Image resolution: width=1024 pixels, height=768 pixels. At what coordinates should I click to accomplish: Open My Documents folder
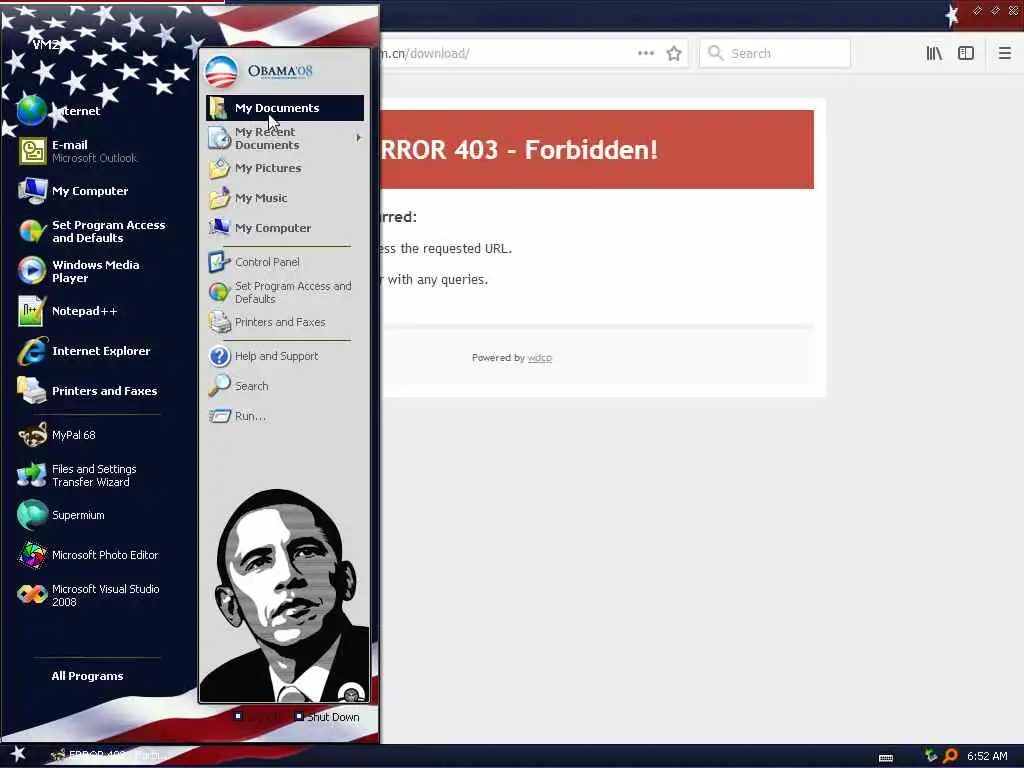click(285, 108)
